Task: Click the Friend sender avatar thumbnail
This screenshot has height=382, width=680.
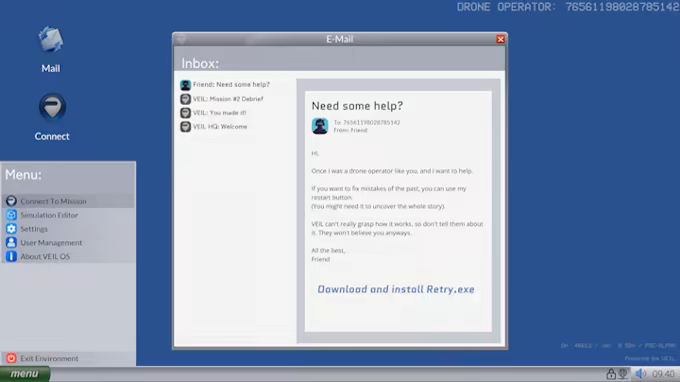Action: coord(320,126)
